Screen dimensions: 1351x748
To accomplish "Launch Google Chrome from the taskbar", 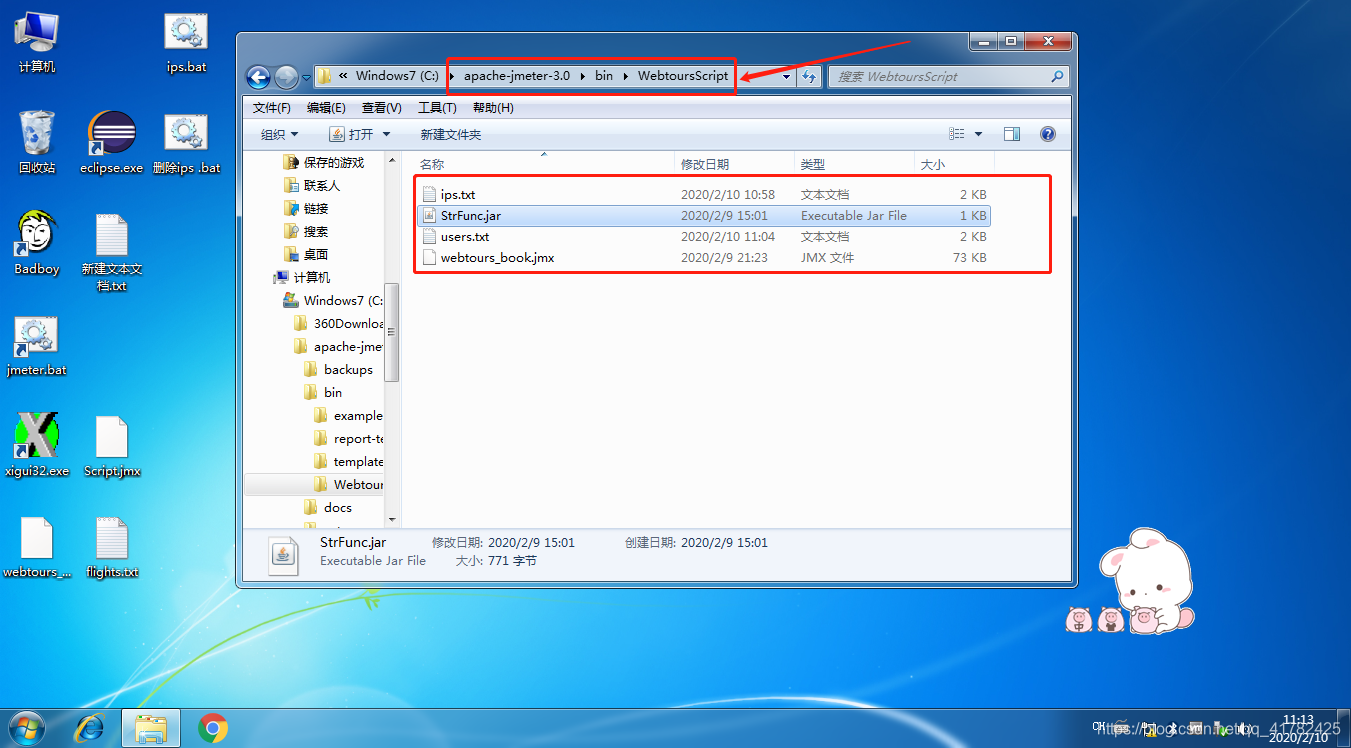I will (x=213, y=728).
